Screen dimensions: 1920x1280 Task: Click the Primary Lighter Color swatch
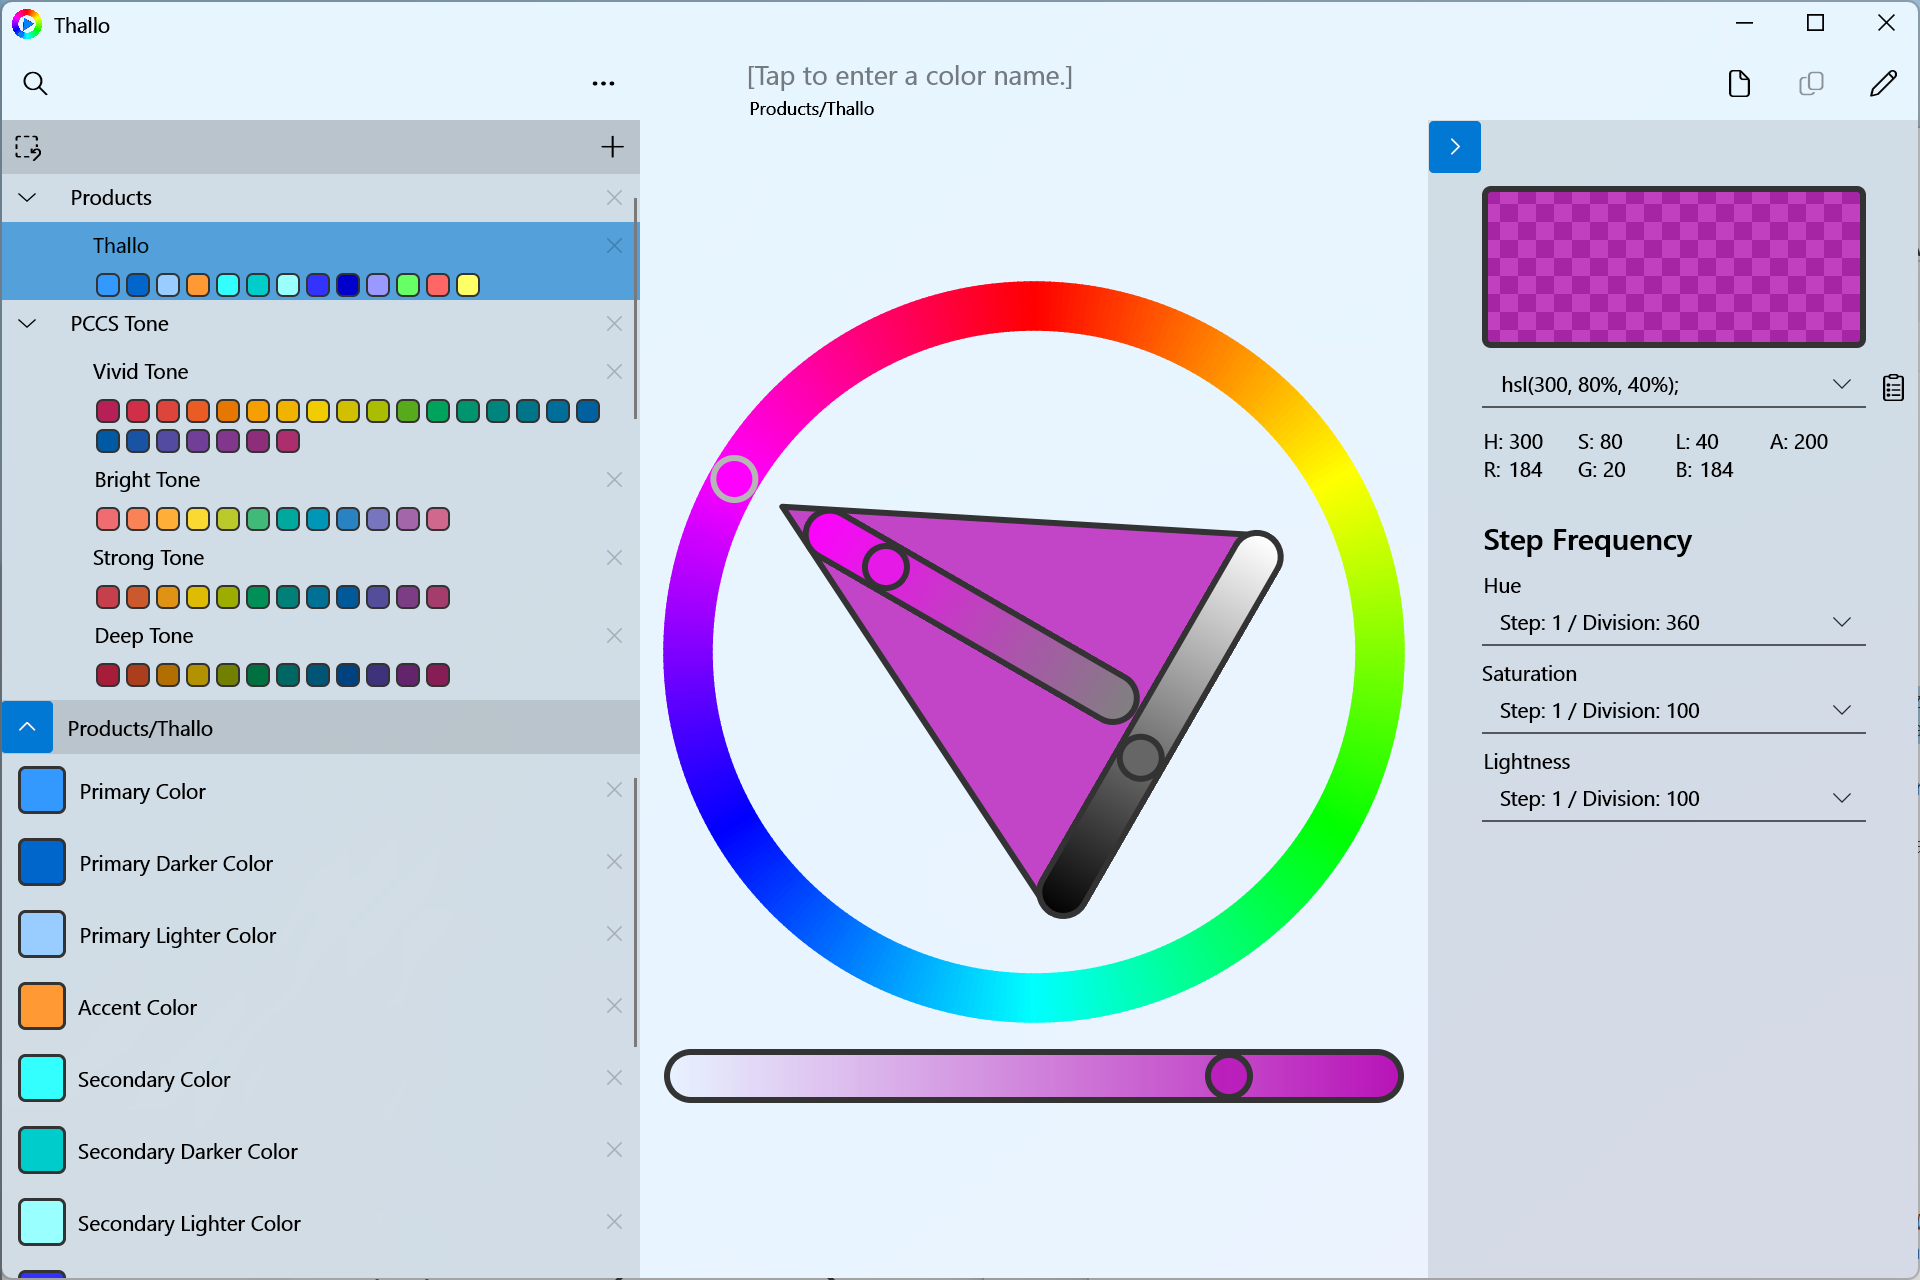pyautogui.click(x=42, y=934)
